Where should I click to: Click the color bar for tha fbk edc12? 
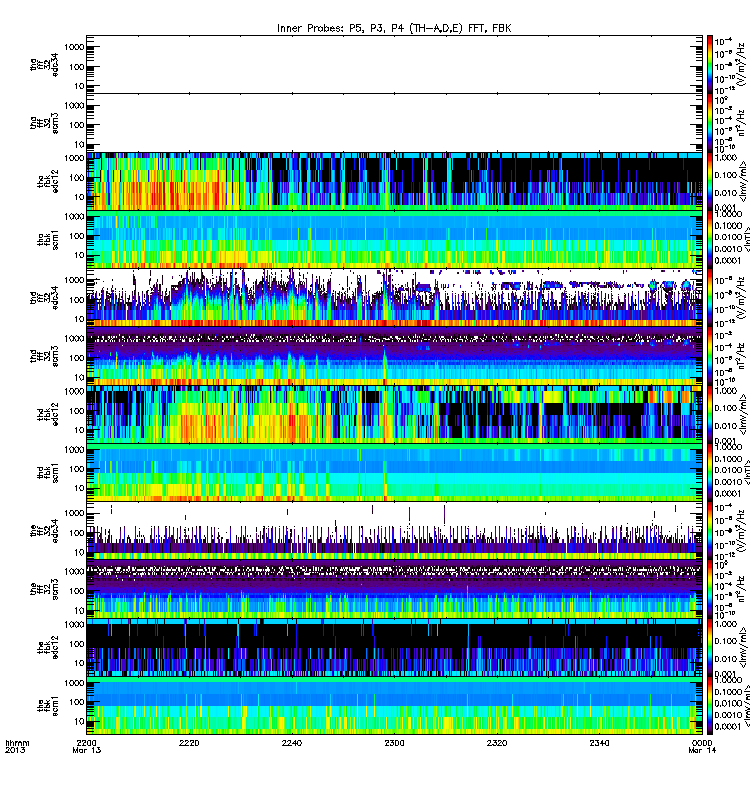pyautogui.click(x=710, y=181)
